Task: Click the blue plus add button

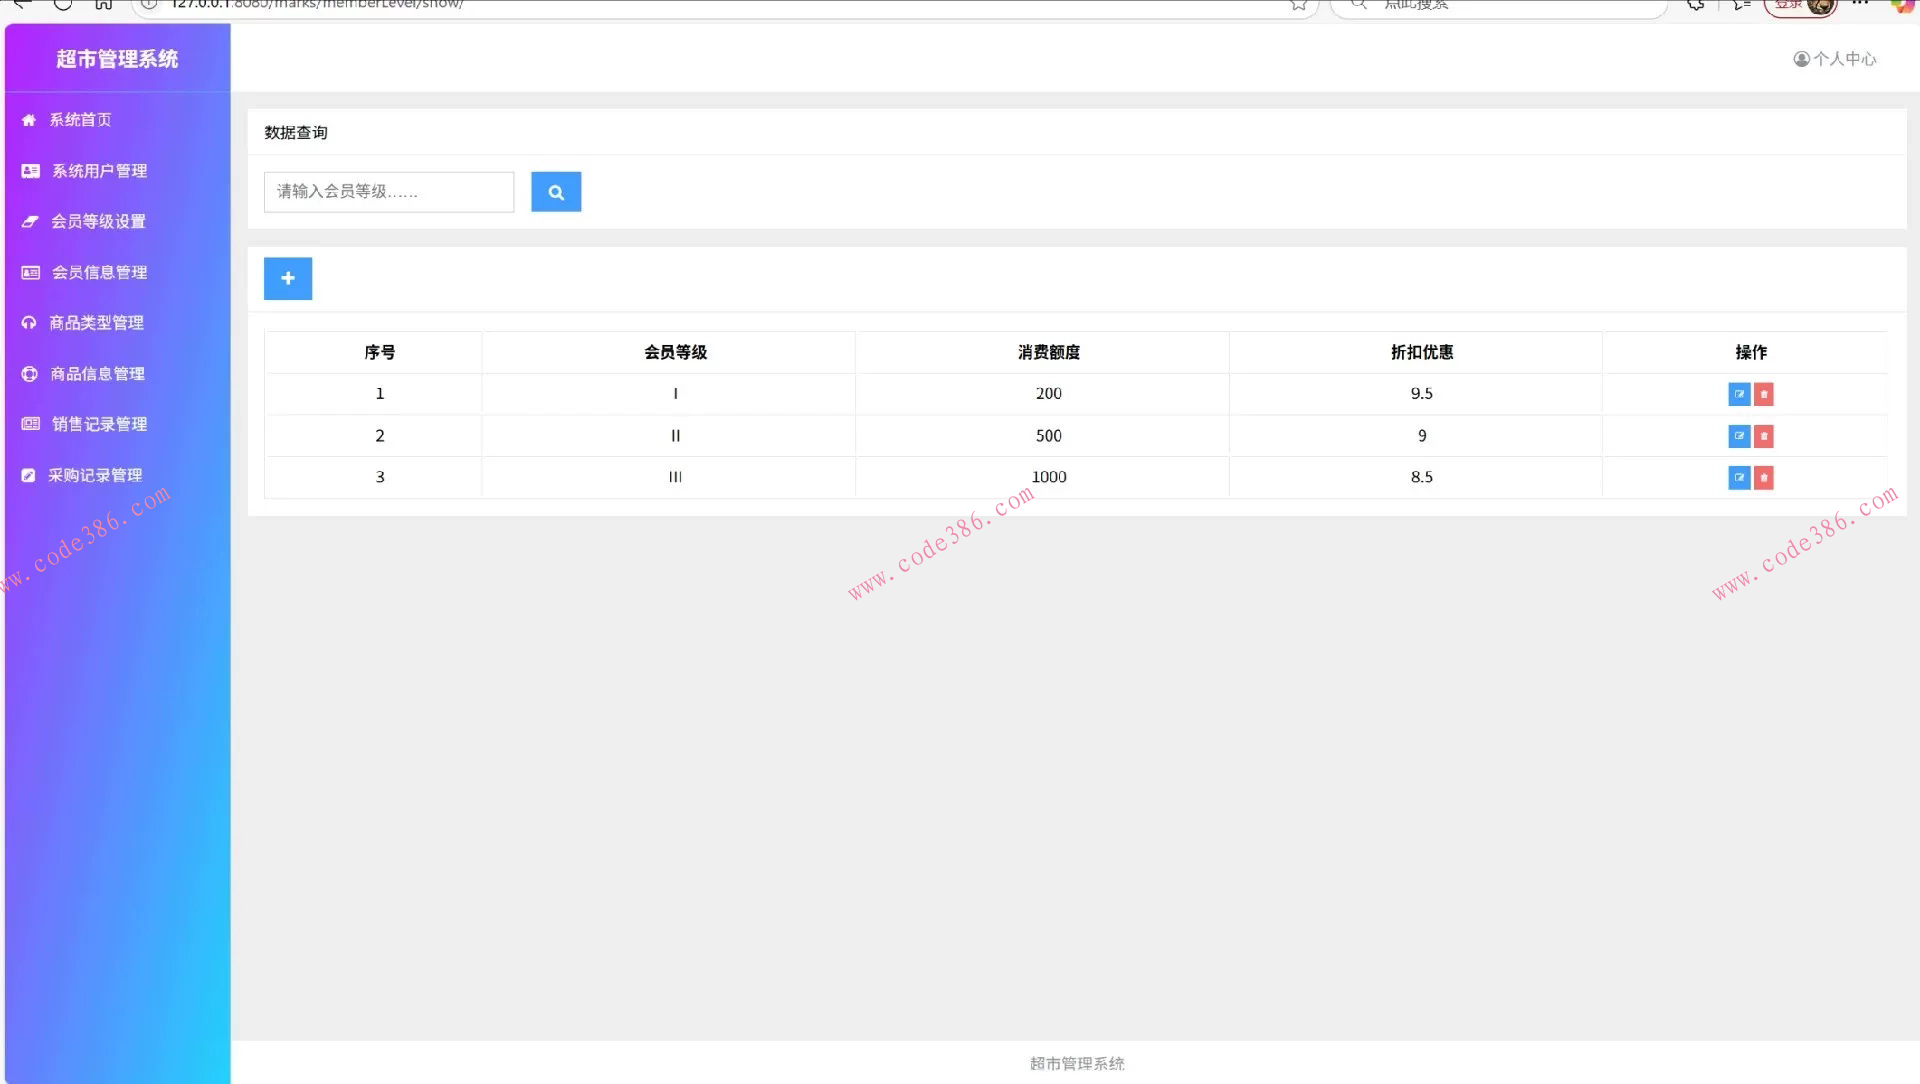Action: [288, 279]
